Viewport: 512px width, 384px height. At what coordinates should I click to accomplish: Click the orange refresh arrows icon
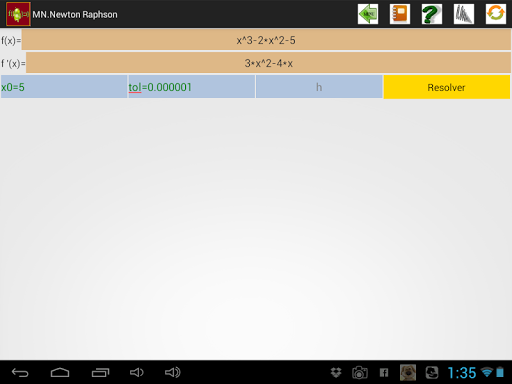click(x=496, y=14)
